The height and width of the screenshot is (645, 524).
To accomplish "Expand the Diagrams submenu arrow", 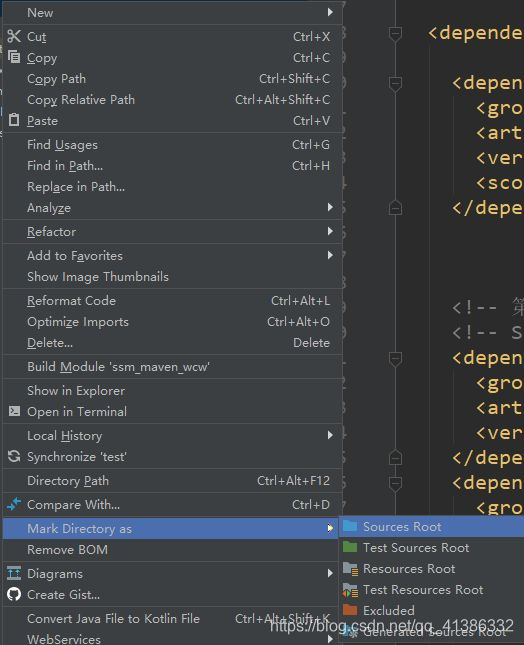I will pyautogui.click(x=330, y=573).
